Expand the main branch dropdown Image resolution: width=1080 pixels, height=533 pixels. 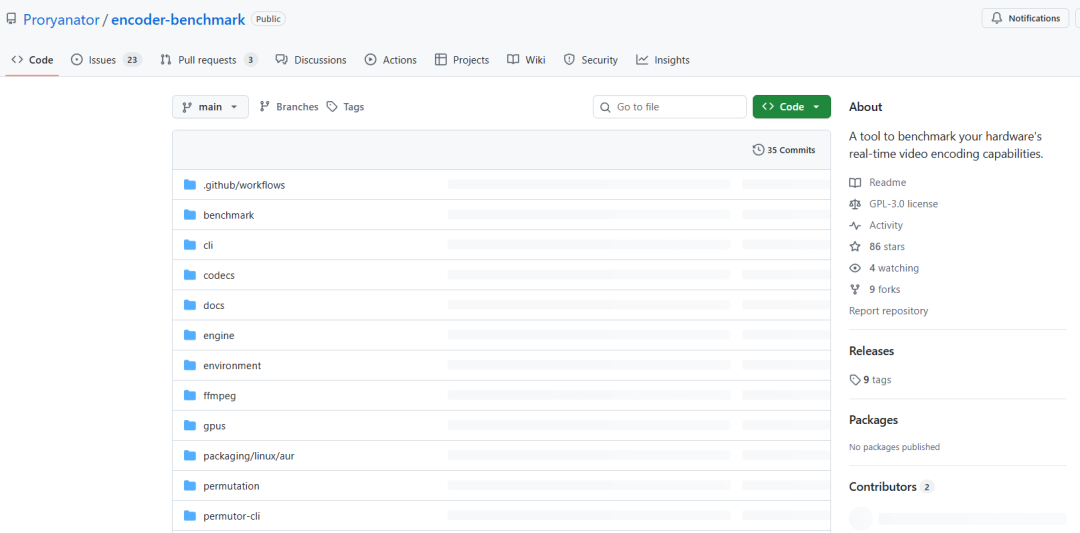(x=210, y=107)
